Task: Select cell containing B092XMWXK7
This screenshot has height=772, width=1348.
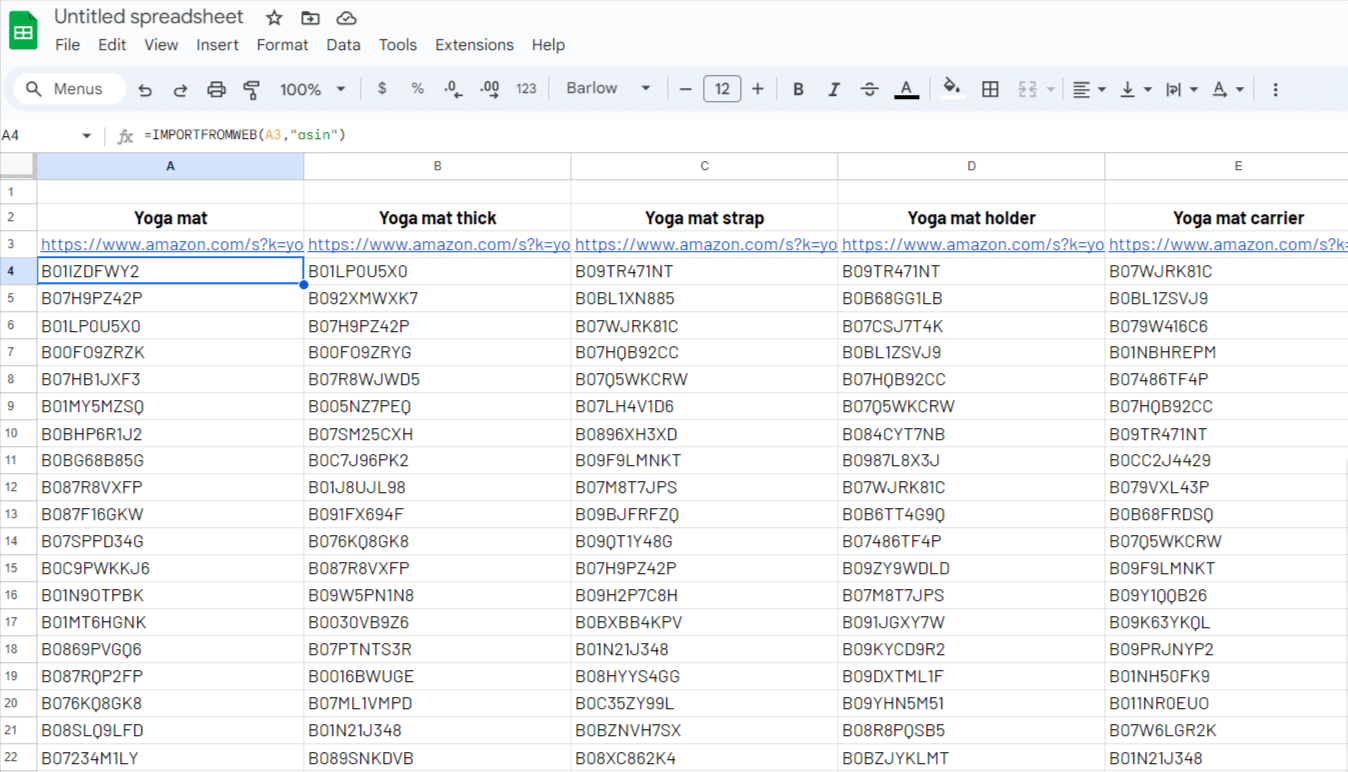Action: point(437,298)
